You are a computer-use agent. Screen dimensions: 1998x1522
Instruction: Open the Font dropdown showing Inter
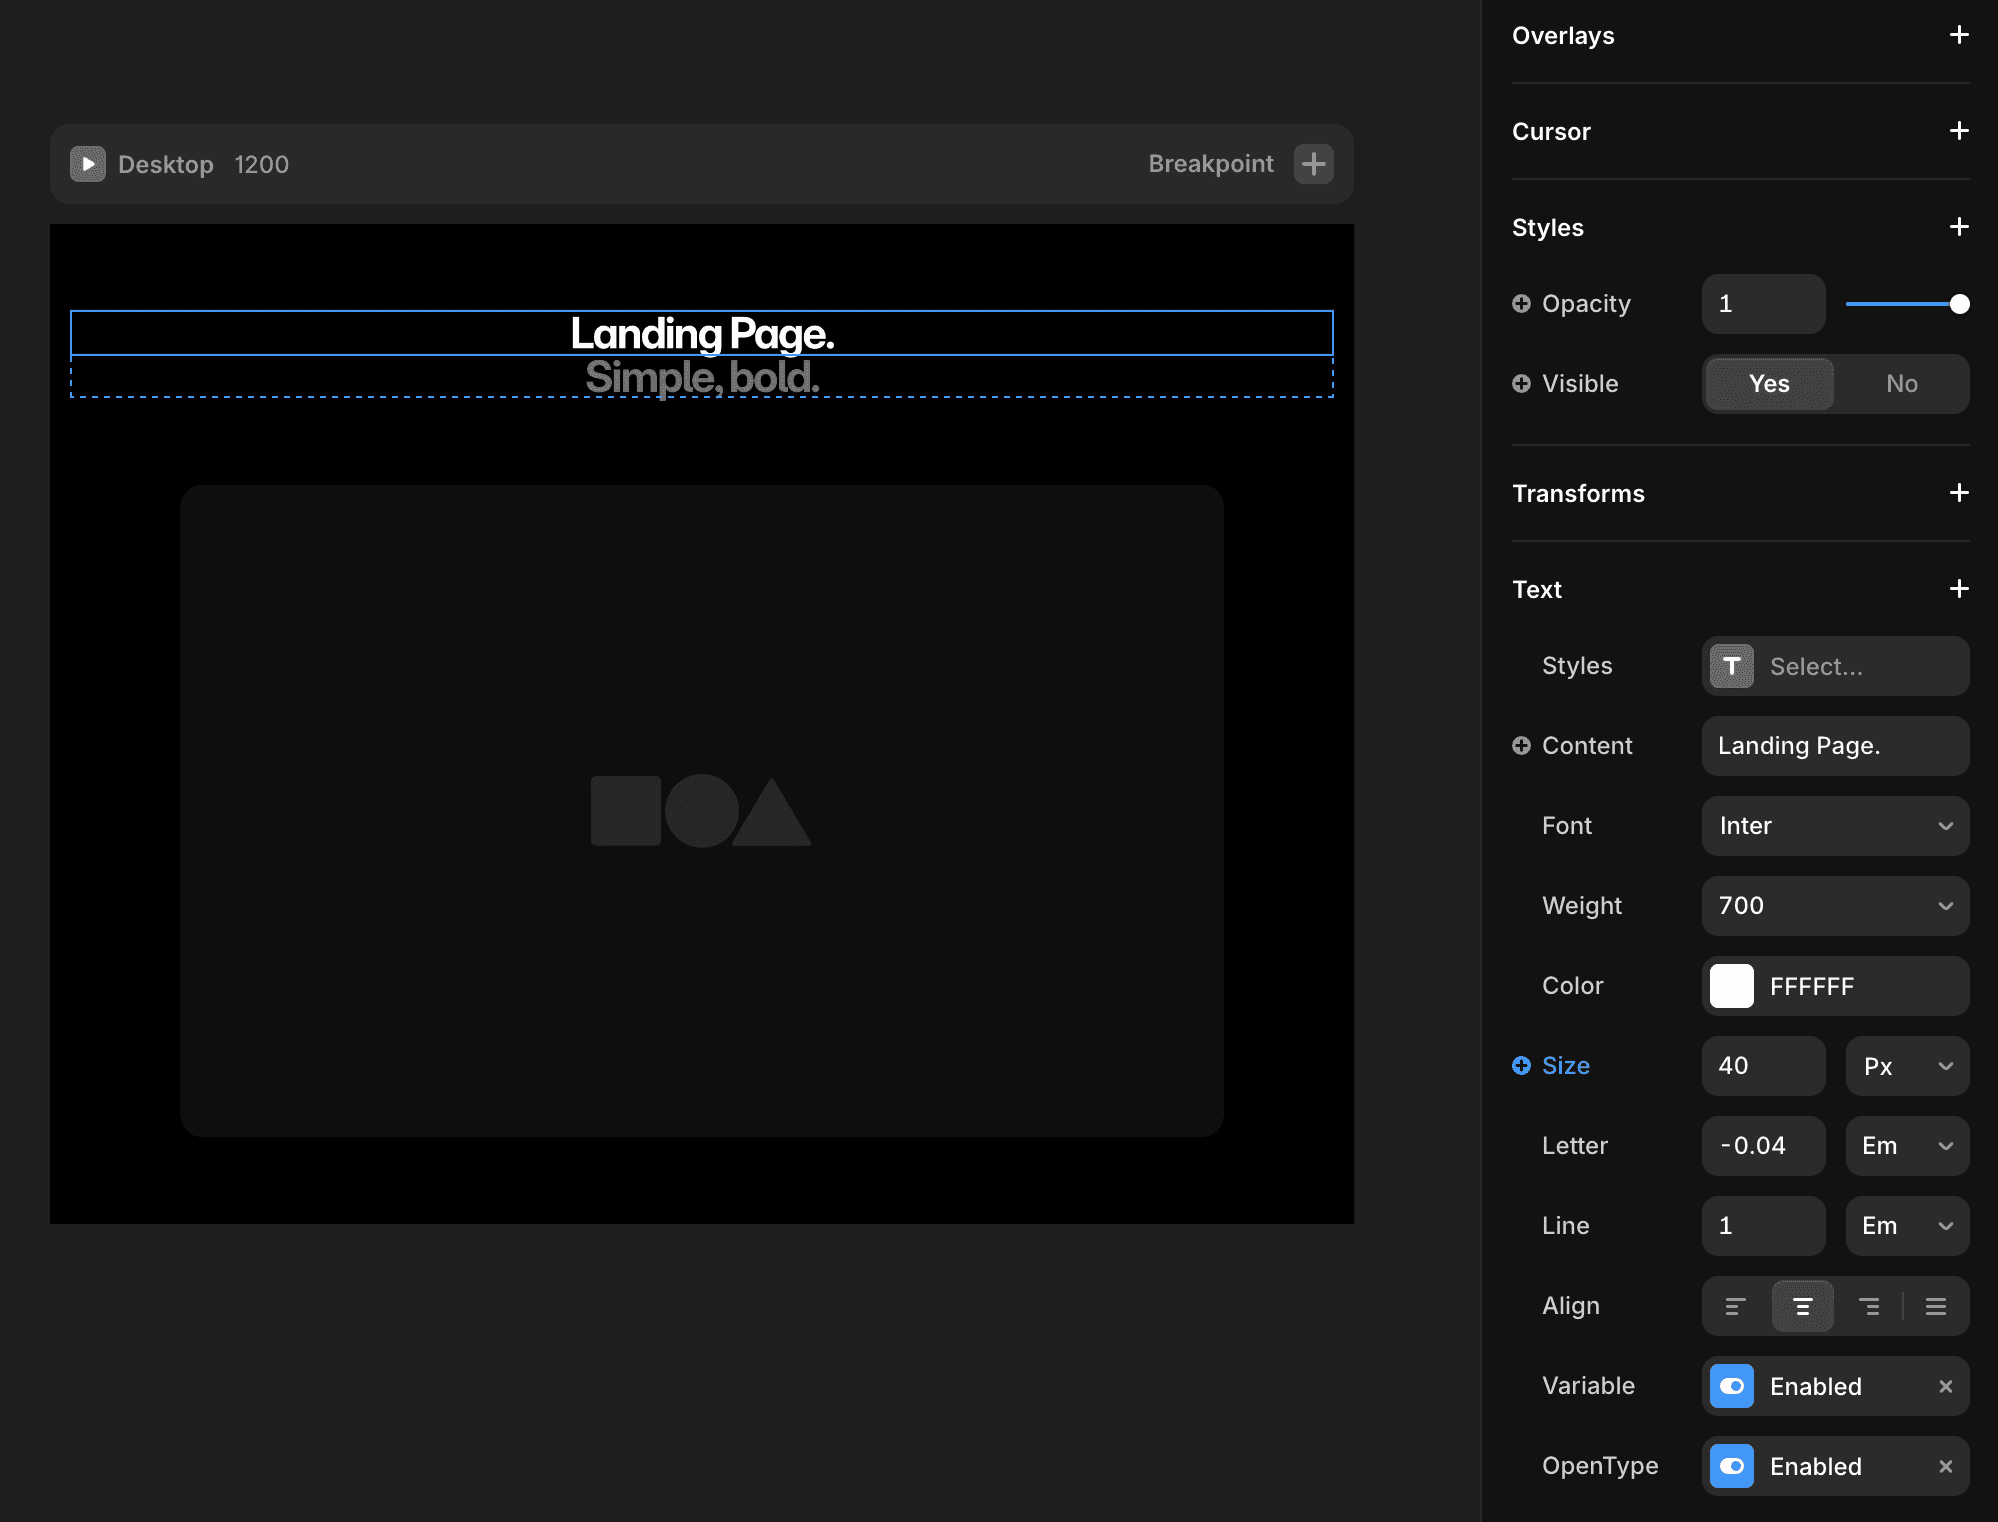1835,826
